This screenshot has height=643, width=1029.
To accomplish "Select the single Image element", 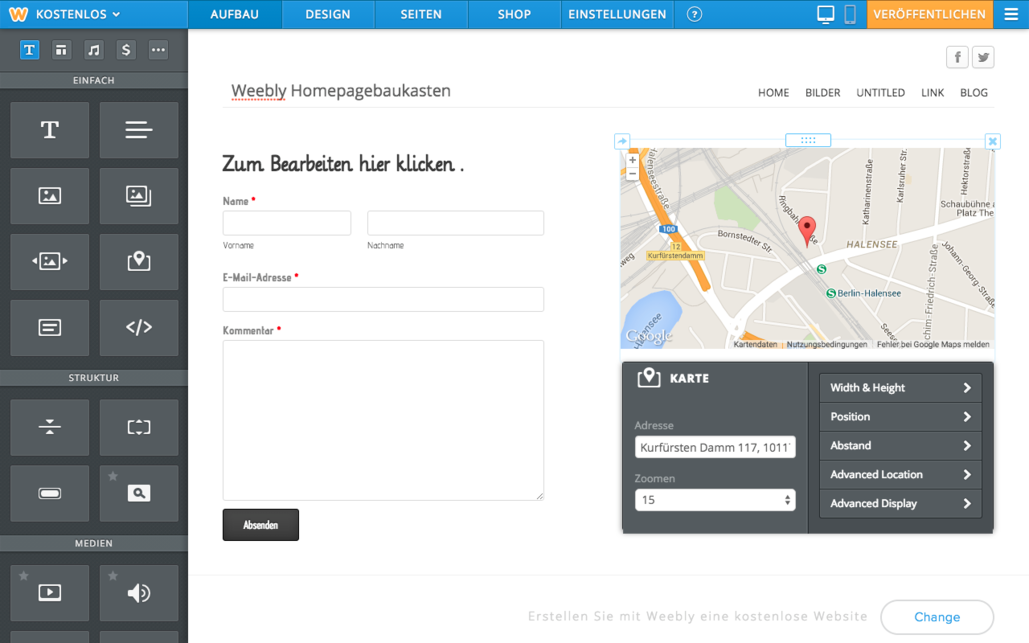I will click(50, 196).
